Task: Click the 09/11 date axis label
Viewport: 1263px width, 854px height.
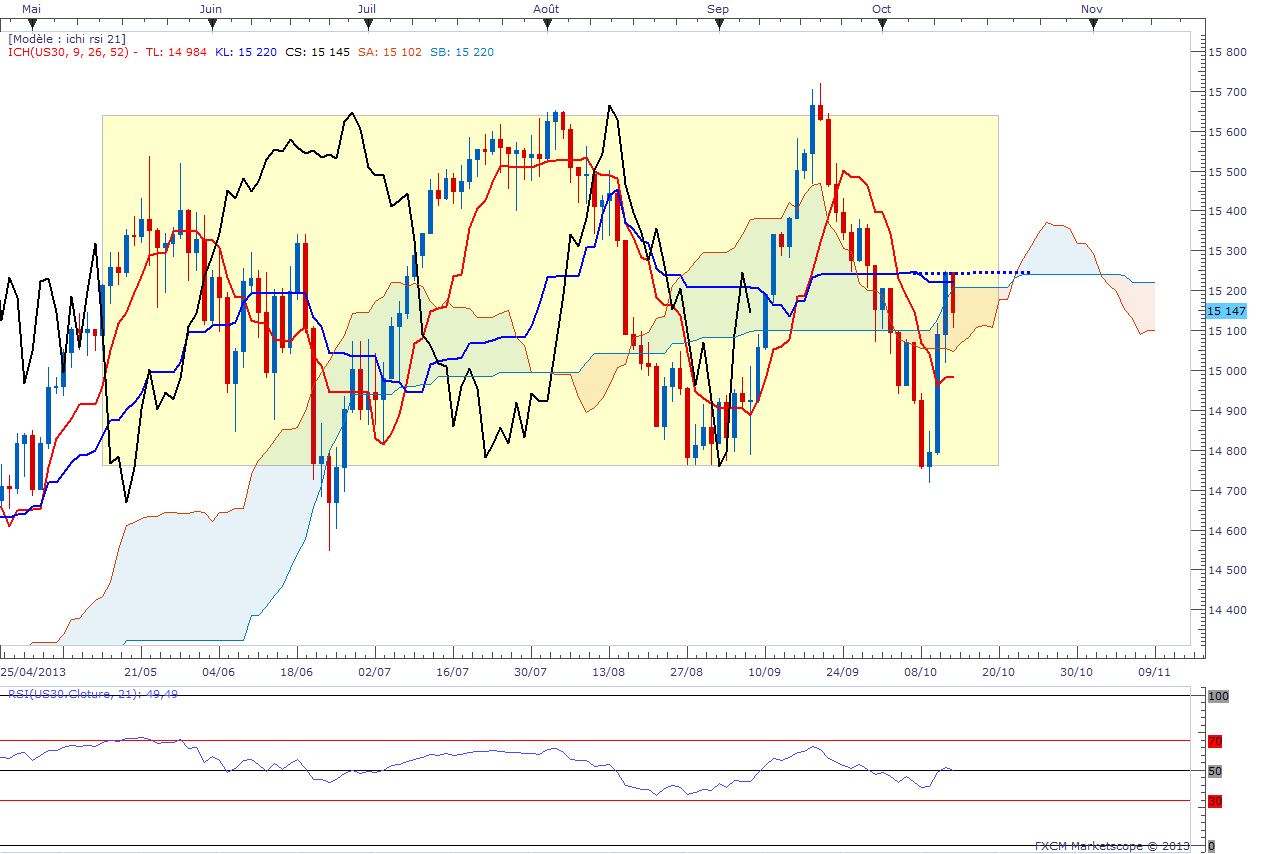Action: 1154,672
